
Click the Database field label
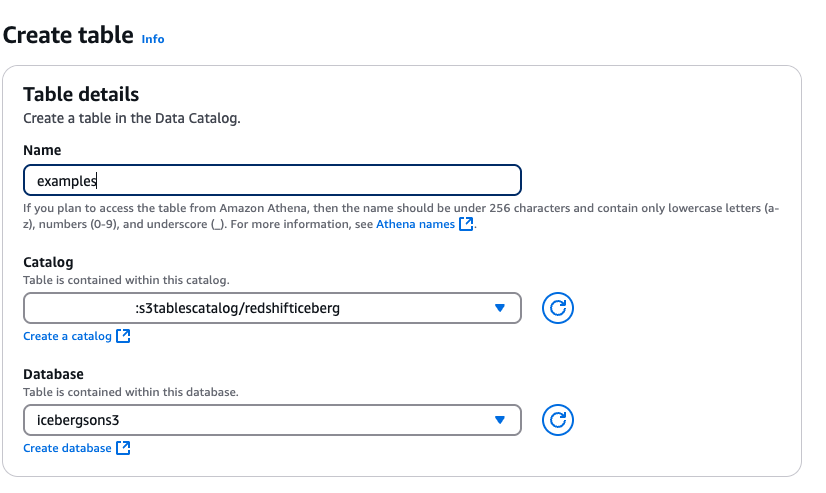[54, 373]
